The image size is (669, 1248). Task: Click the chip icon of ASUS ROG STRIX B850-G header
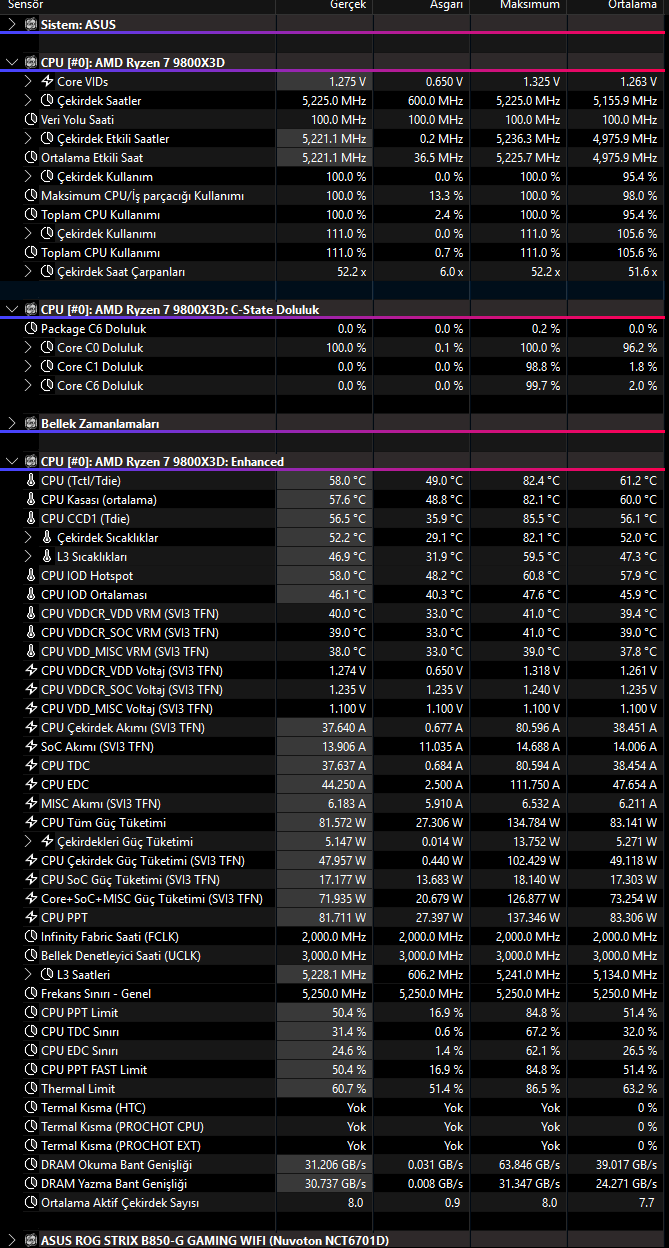pyautogui.click(x=30, y=1241)
